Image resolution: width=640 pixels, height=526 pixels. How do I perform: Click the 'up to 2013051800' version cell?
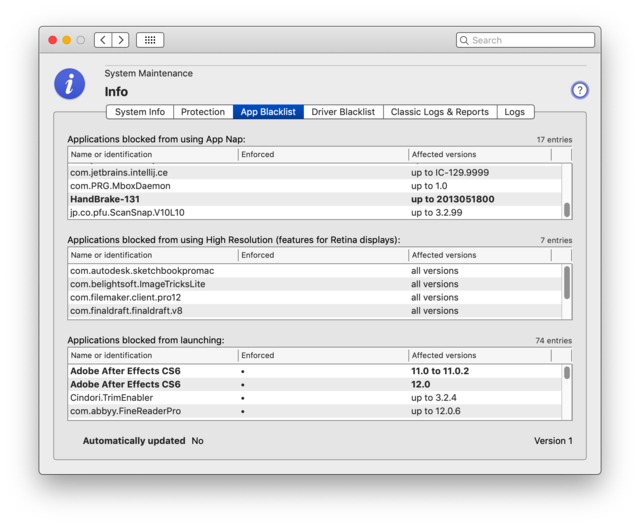(453, 199)
